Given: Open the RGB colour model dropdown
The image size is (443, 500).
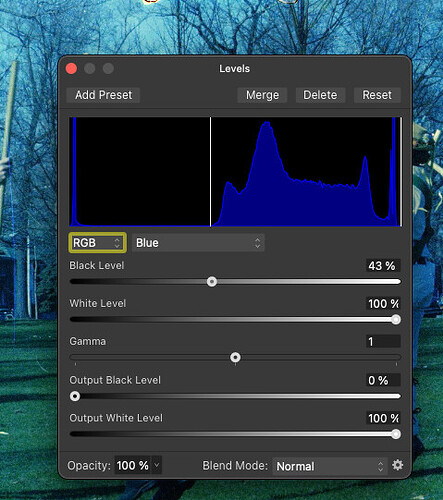Looking at the screenshot, I should click(97, 243).
